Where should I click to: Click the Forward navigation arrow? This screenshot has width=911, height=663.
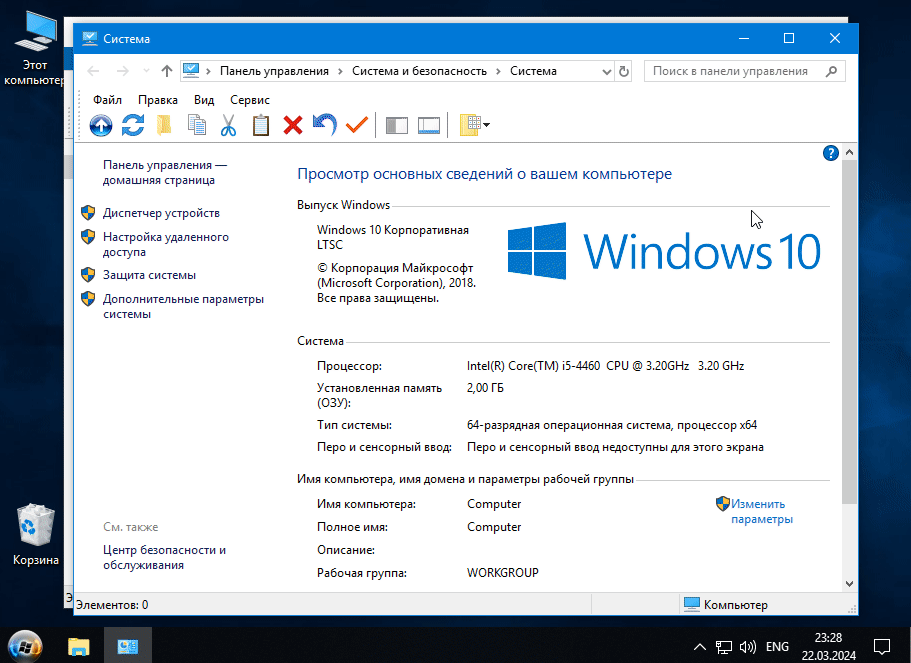tap(123, 71)
